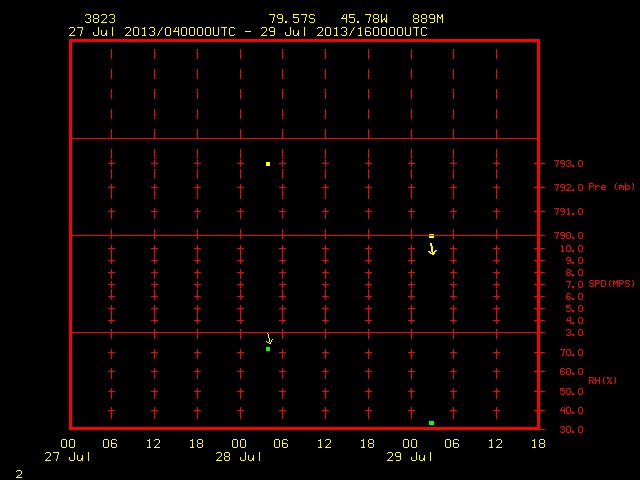Select the small wind barb above the 70.0 humidity marker
The height and width of the screenshot is (480, 640).
tap(269, 338)
